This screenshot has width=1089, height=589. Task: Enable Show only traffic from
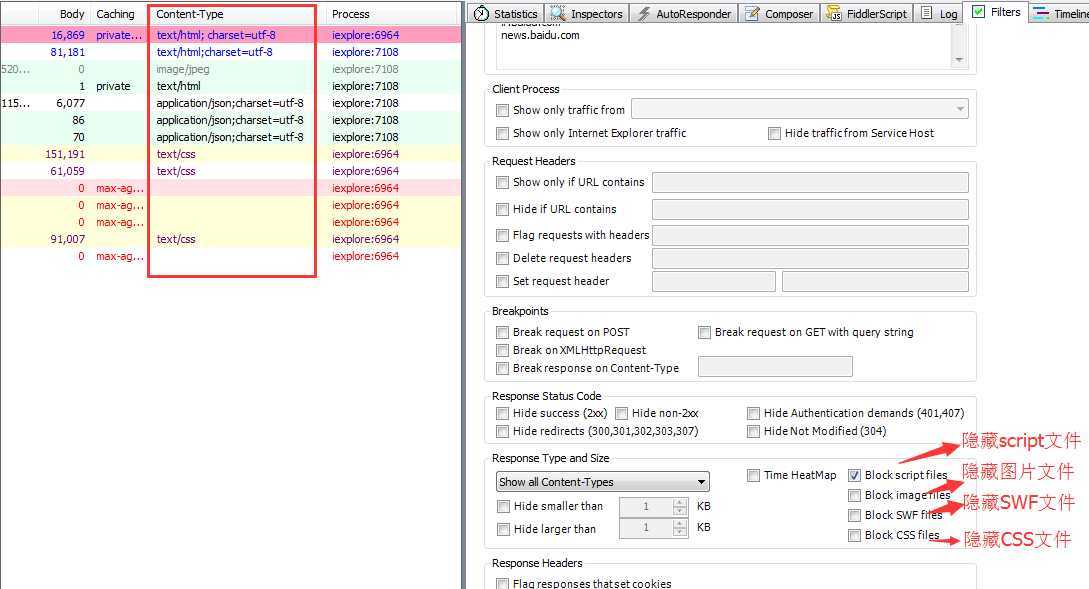[x=502, y=110]
